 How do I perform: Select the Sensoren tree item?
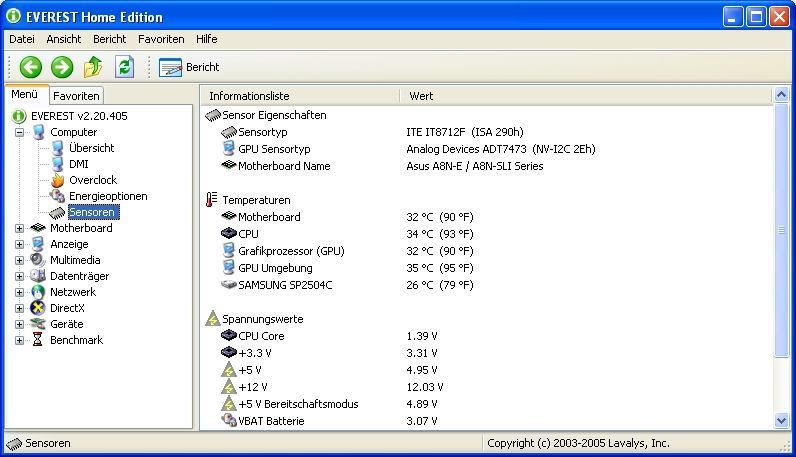[93, 212]
